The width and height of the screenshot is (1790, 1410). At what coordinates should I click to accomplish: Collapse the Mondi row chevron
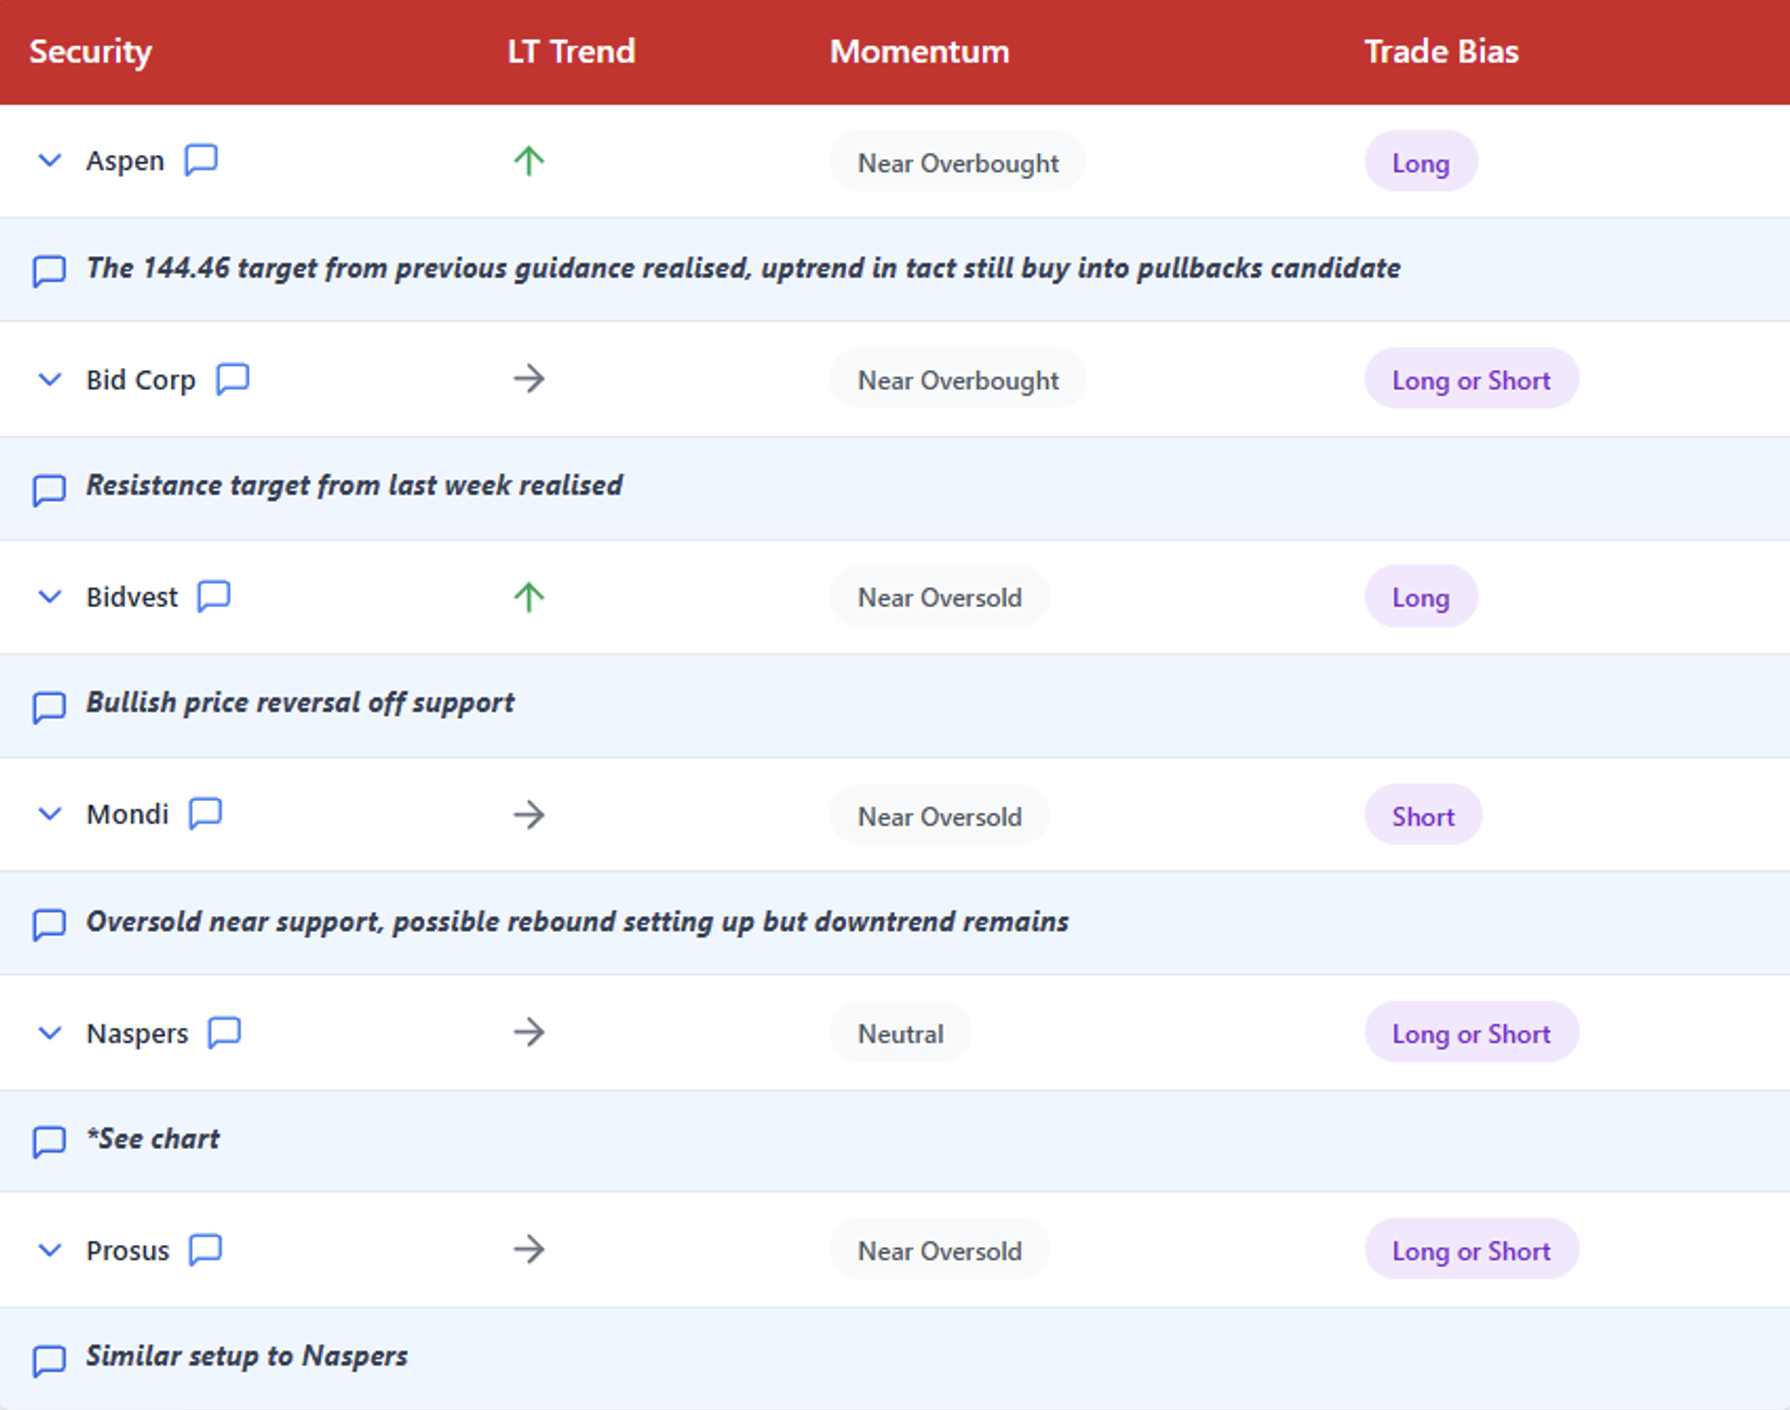49,814
